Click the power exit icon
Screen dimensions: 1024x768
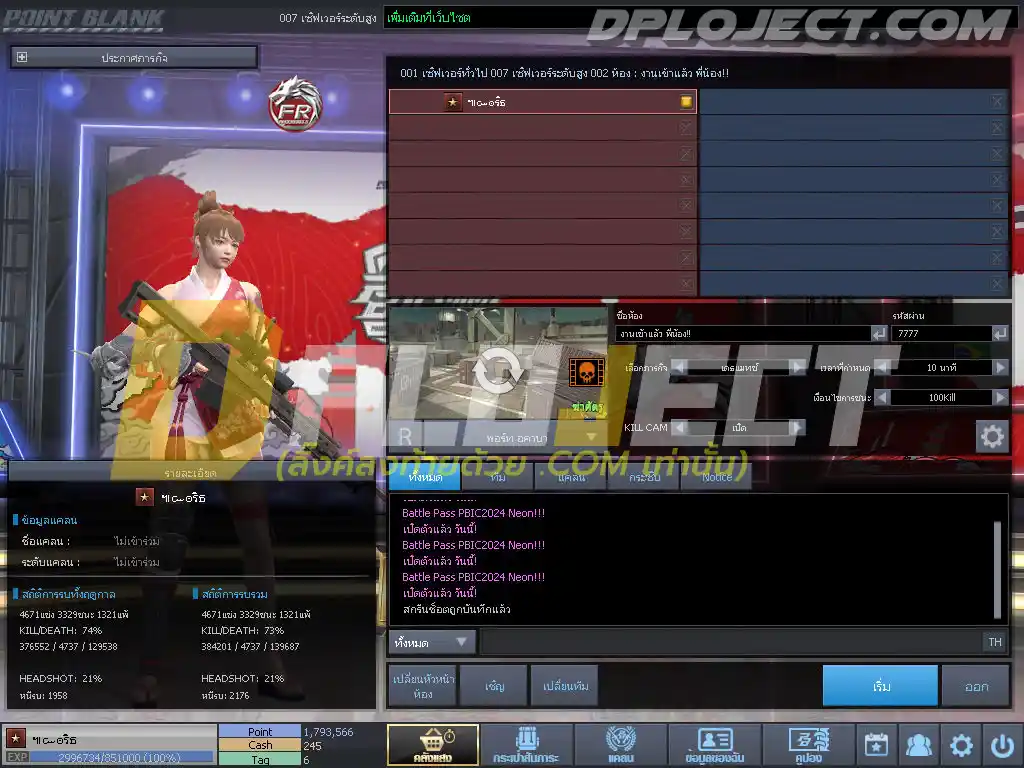pyautogui.click(x=1002, y=744)
